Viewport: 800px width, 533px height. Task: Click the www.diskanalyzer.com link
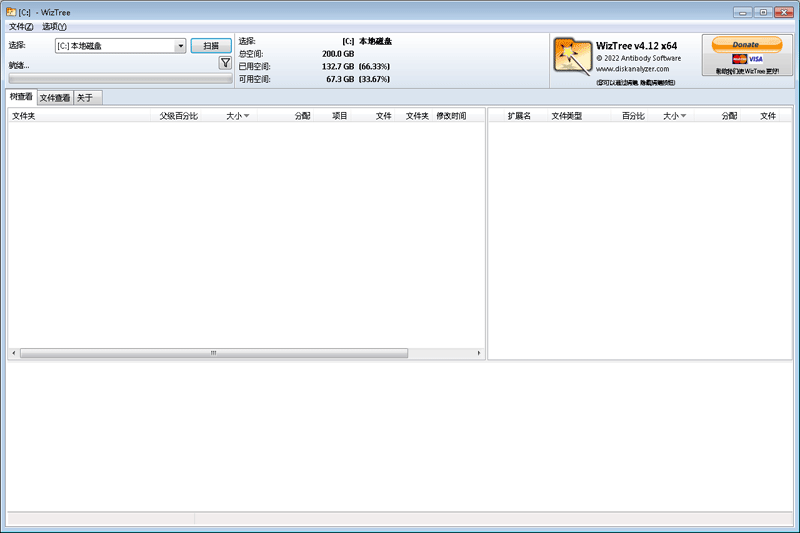pos(633,69)
